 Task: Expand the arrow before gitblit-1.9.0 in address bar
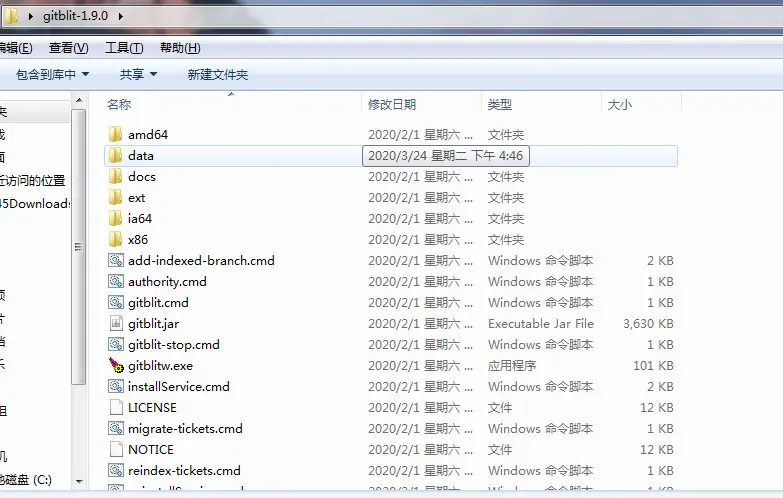point(30,16)
